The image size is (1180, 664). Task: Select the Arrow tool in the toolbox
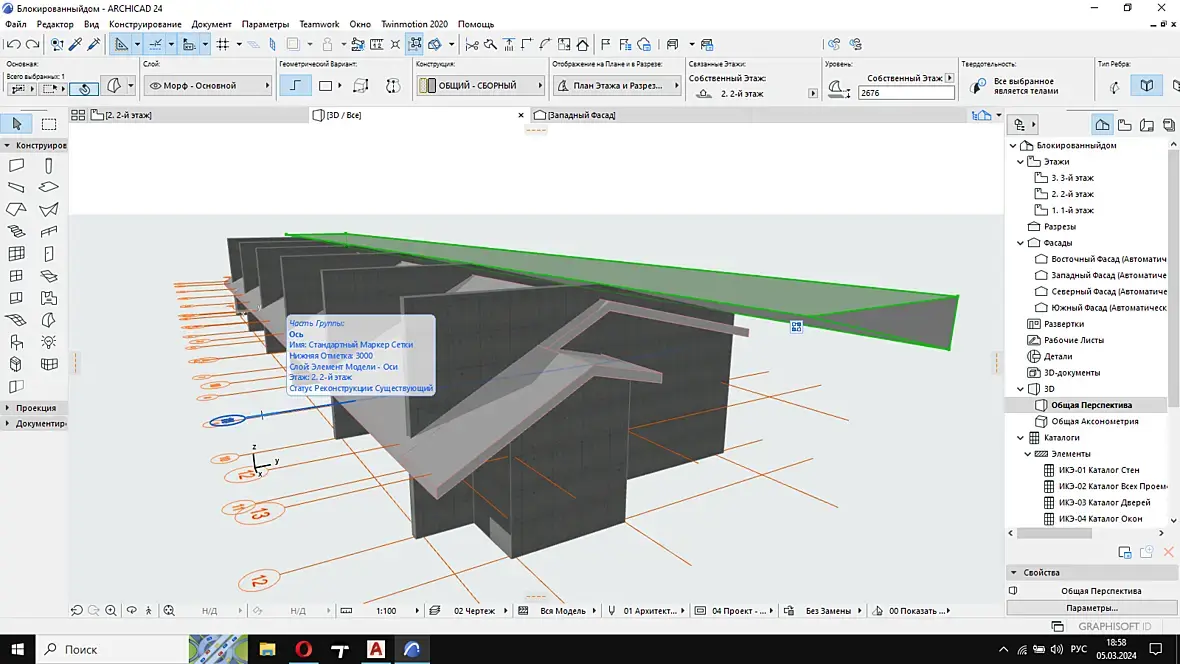[x=16, y=124]
